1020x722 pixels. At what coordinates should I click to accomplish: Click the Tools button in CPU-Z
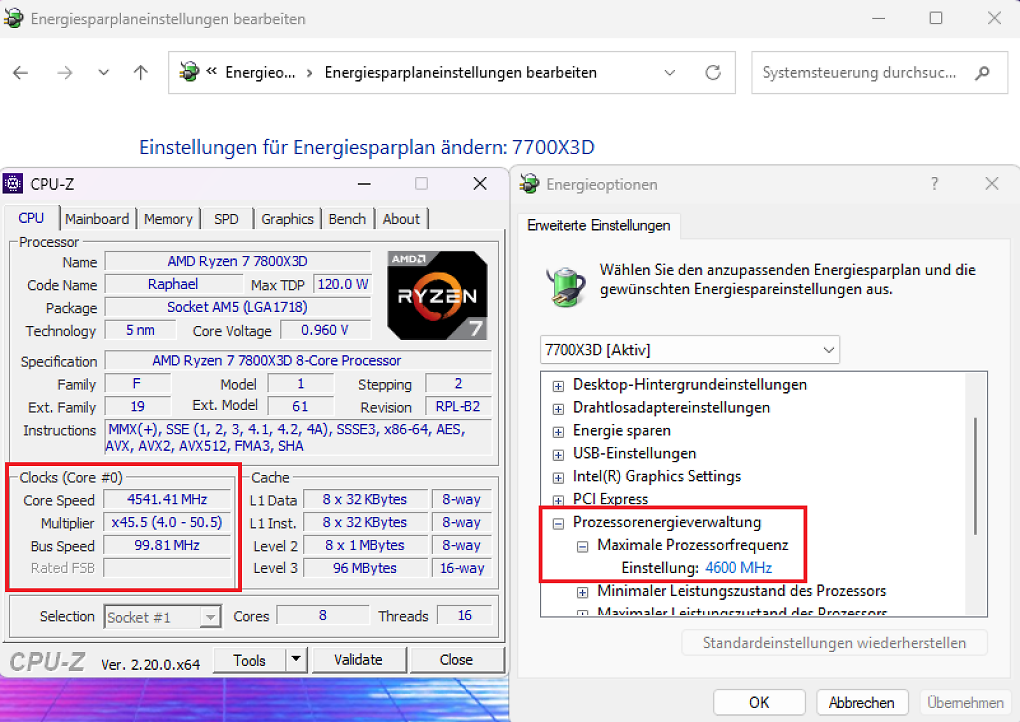pos(250,660)
